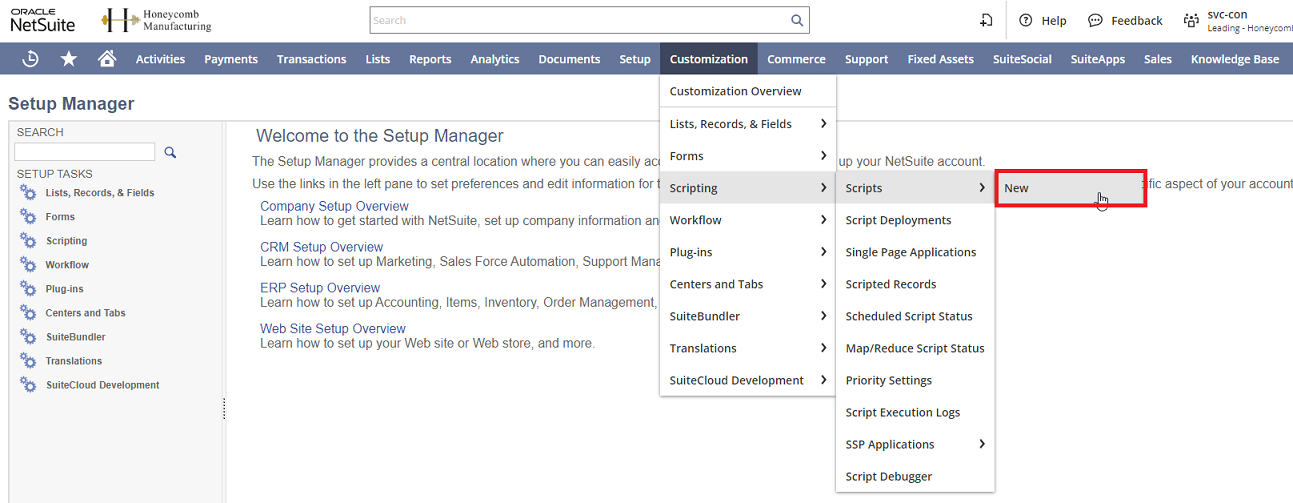Click gear icon beside sidebar Translations
This screenshot has width=1293, height=503.
28,361
